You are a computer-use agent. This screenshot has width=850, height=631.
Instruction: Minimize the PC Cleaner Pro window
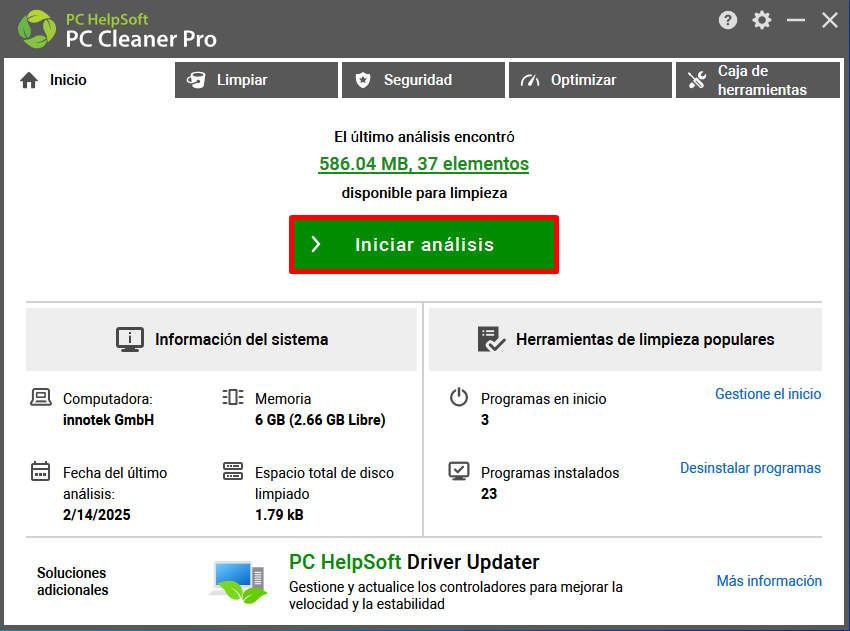click(796, 21)
